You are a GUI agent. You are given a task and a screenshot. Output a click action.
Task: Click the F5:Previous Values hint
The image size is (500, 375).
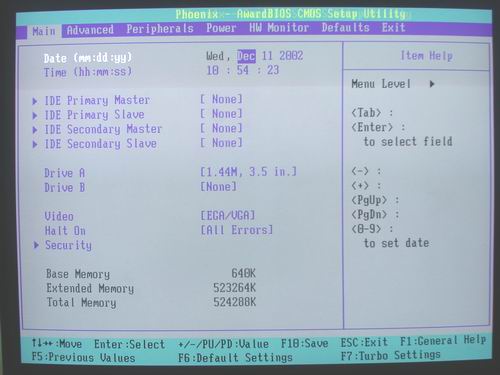(83, 357)
